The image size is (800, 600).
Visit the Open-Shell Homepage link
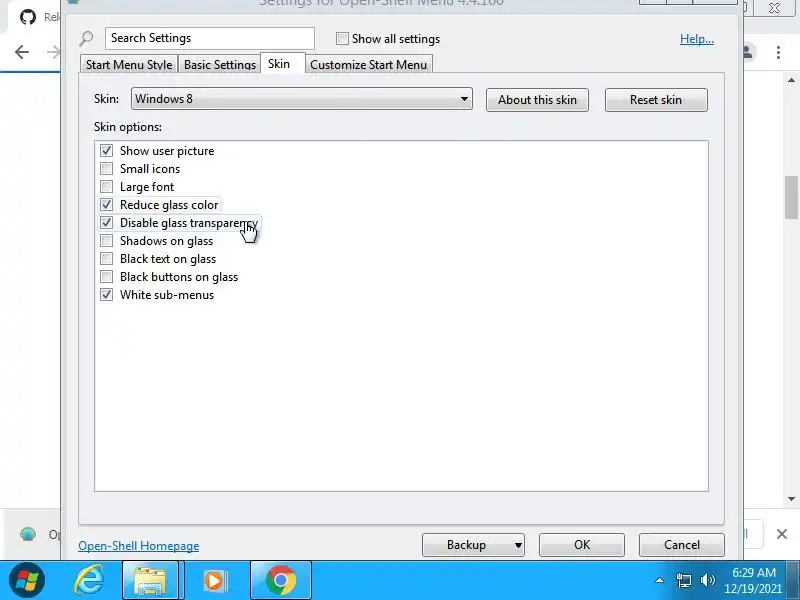(x=139, y=546)
